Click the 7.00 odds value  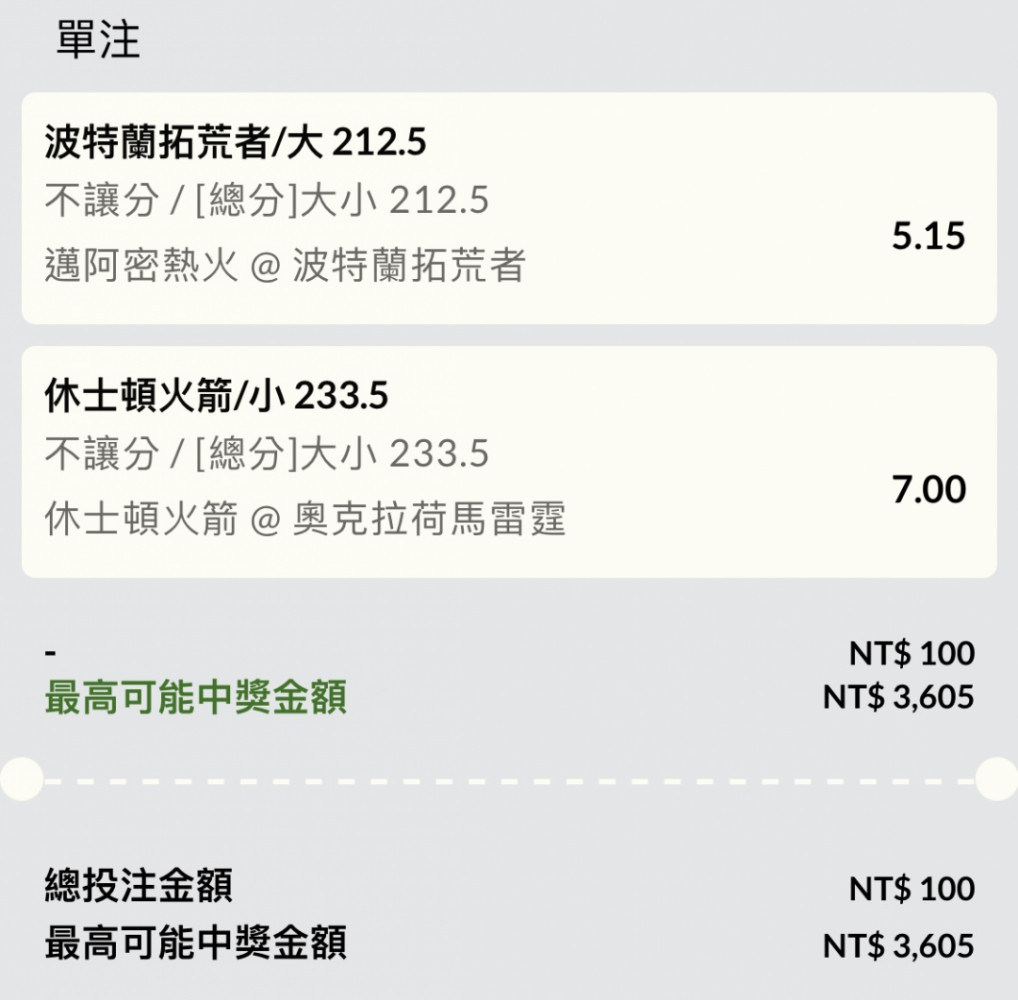pos(928,490)
